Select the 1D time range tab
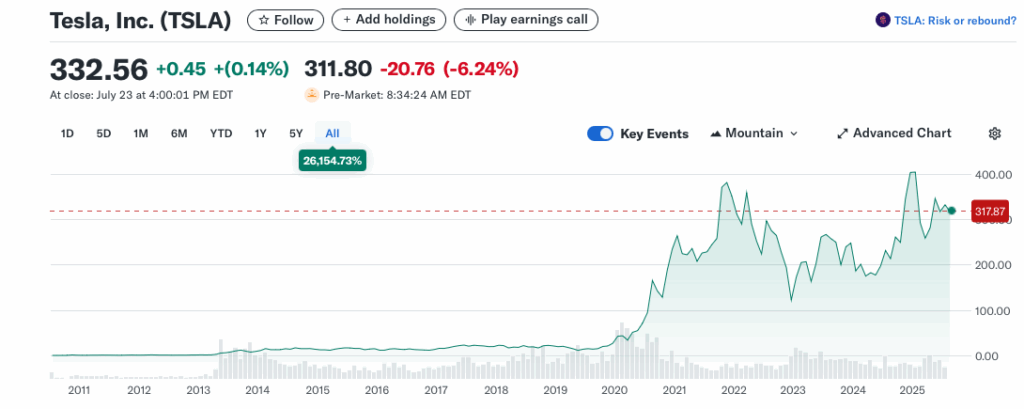This screenshot has height=409, width=1024. pyautogui.click(x=68, y=133)
